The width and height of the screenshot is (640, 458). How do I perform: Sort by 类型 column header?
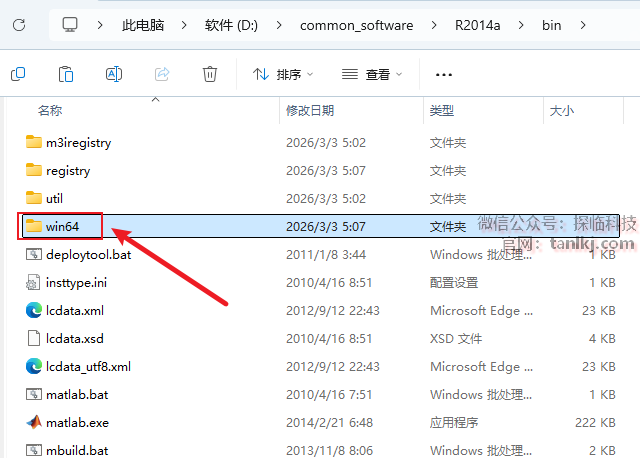442,110
